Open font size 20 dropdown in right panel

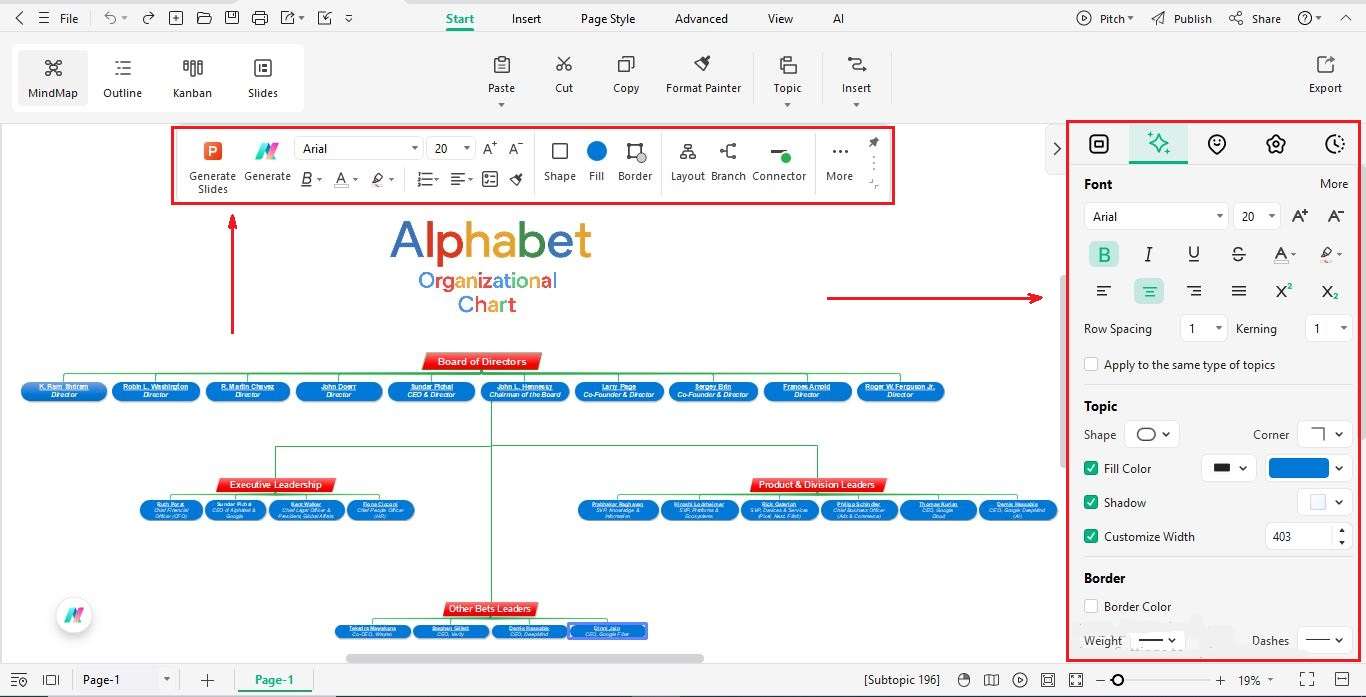pyautogui.click(x=1256, y=216)
